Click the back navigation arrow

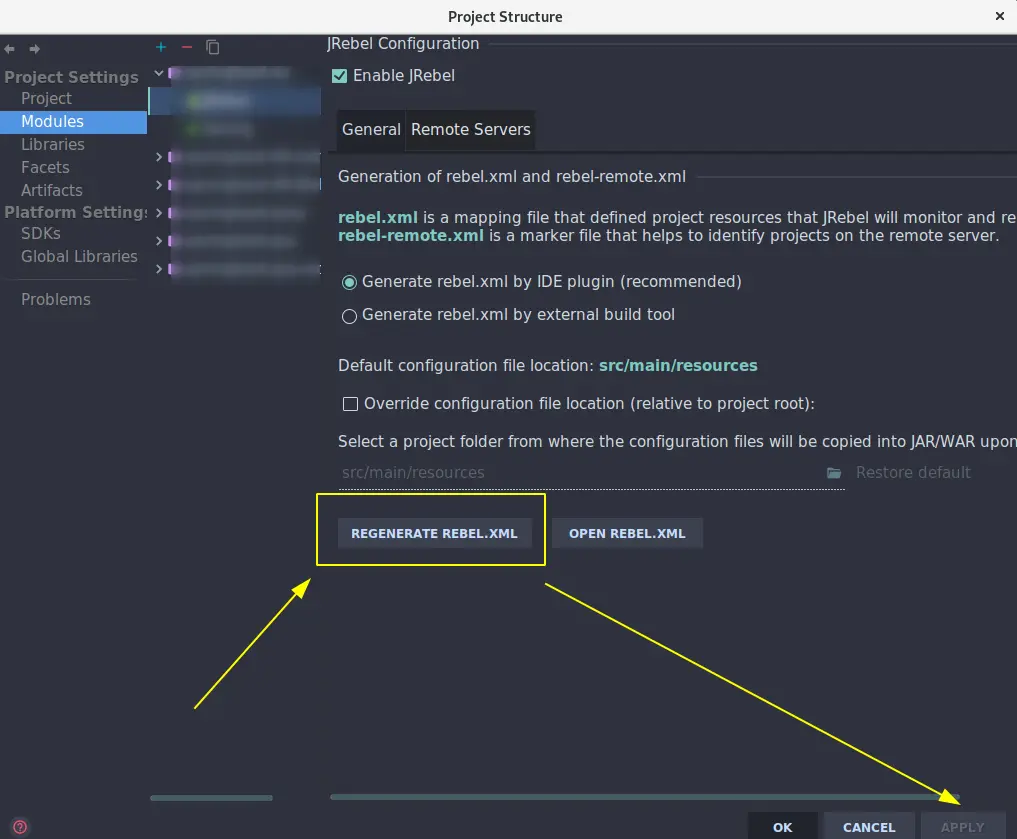tap(9, 49)
